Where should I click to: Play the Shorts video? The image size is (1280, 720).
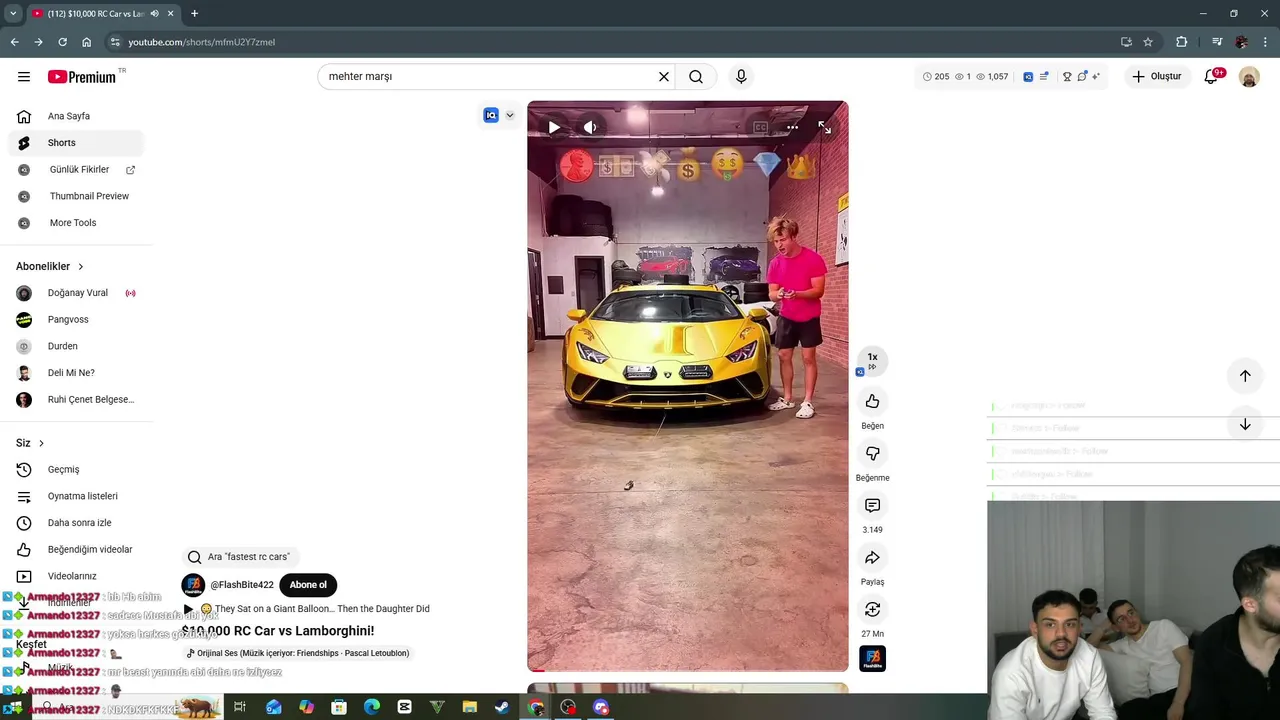coord(554,127)
